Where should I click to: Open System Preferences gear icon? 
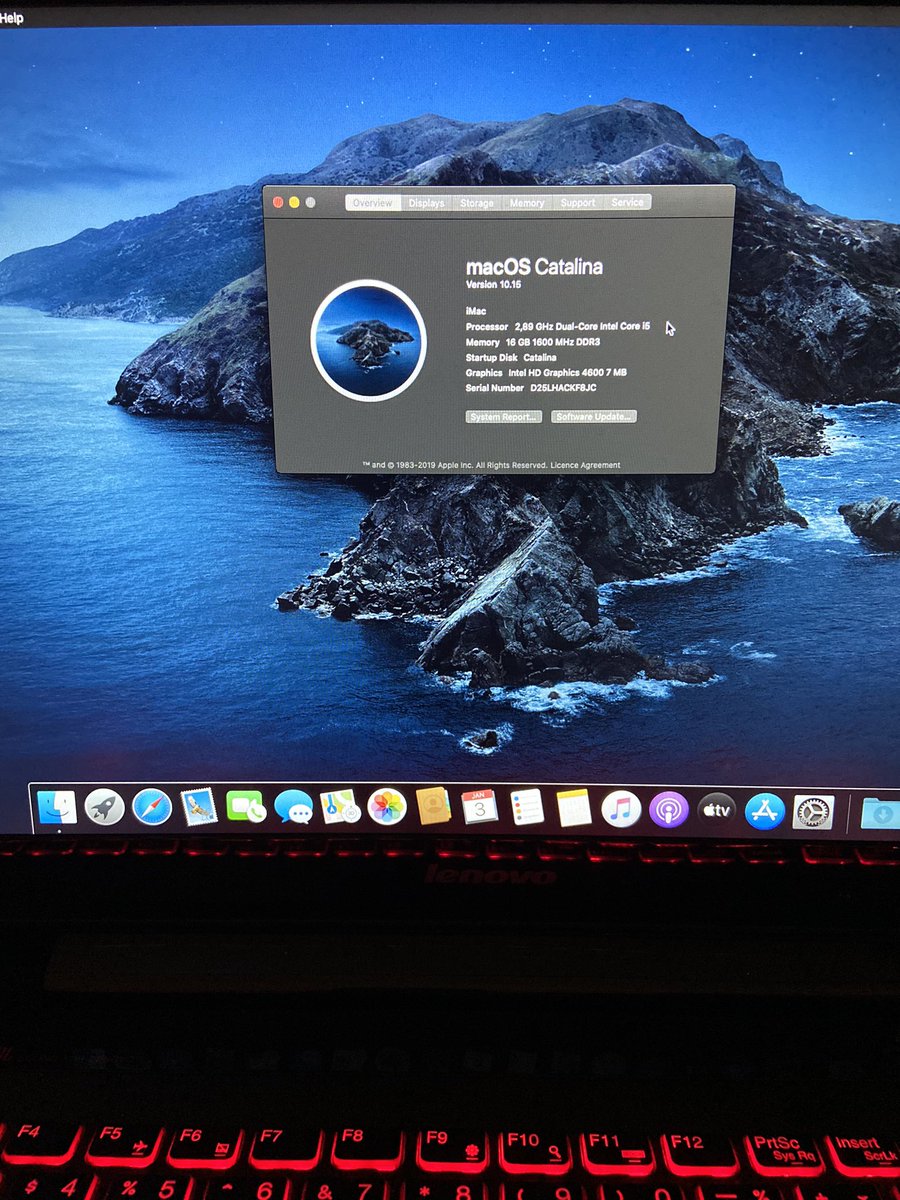[813, 811]
